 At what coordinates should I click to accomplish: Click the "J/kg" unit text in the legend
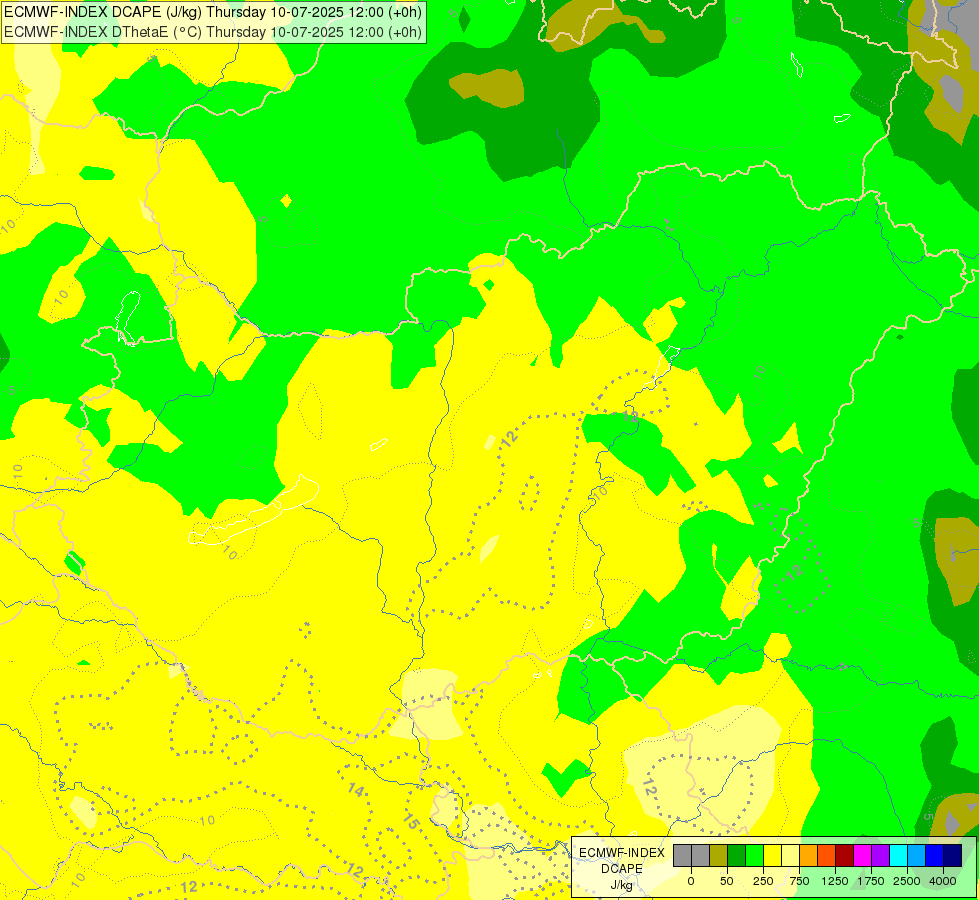tap(622, 885)
